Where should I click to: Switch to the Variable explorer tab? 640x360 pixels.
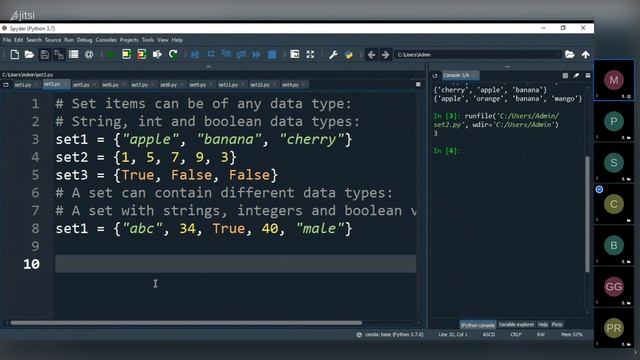tap(516, 324)
